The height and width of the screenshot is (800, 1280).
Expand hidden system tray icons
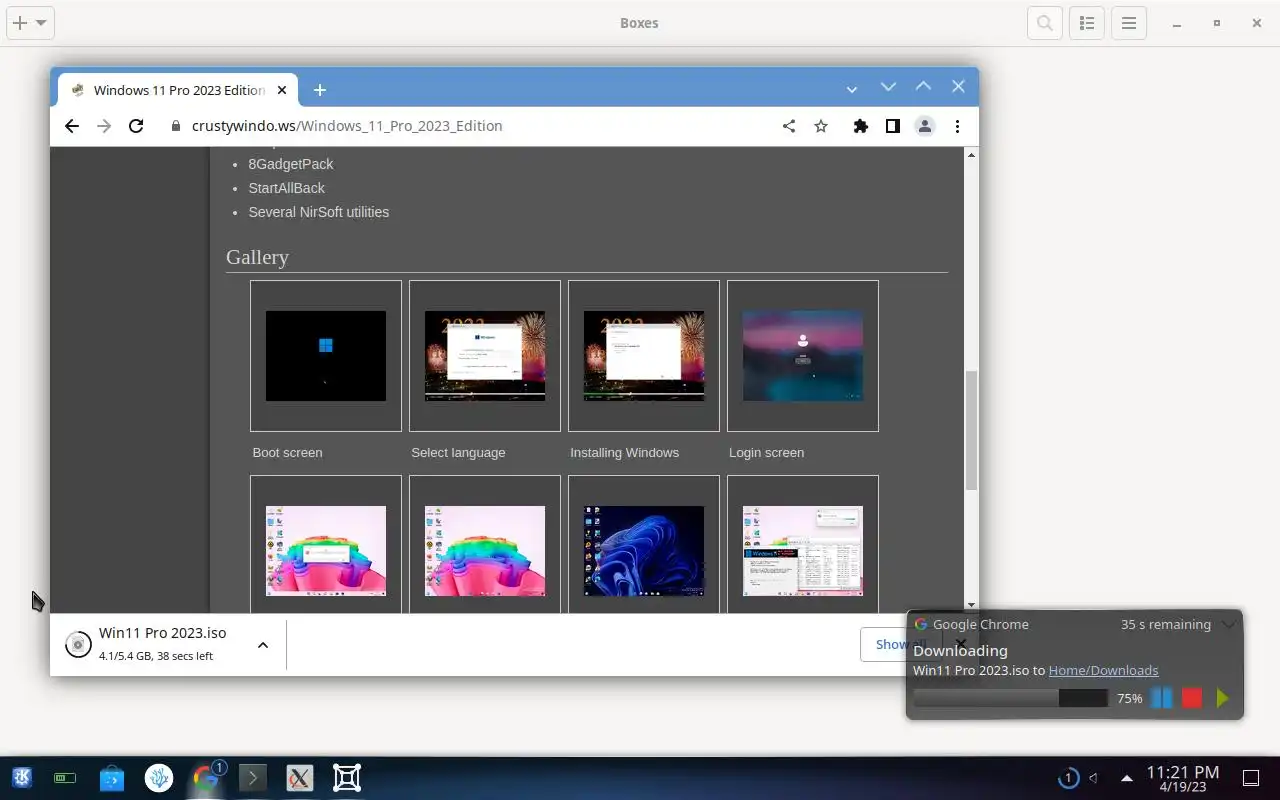pos(1127,777)
